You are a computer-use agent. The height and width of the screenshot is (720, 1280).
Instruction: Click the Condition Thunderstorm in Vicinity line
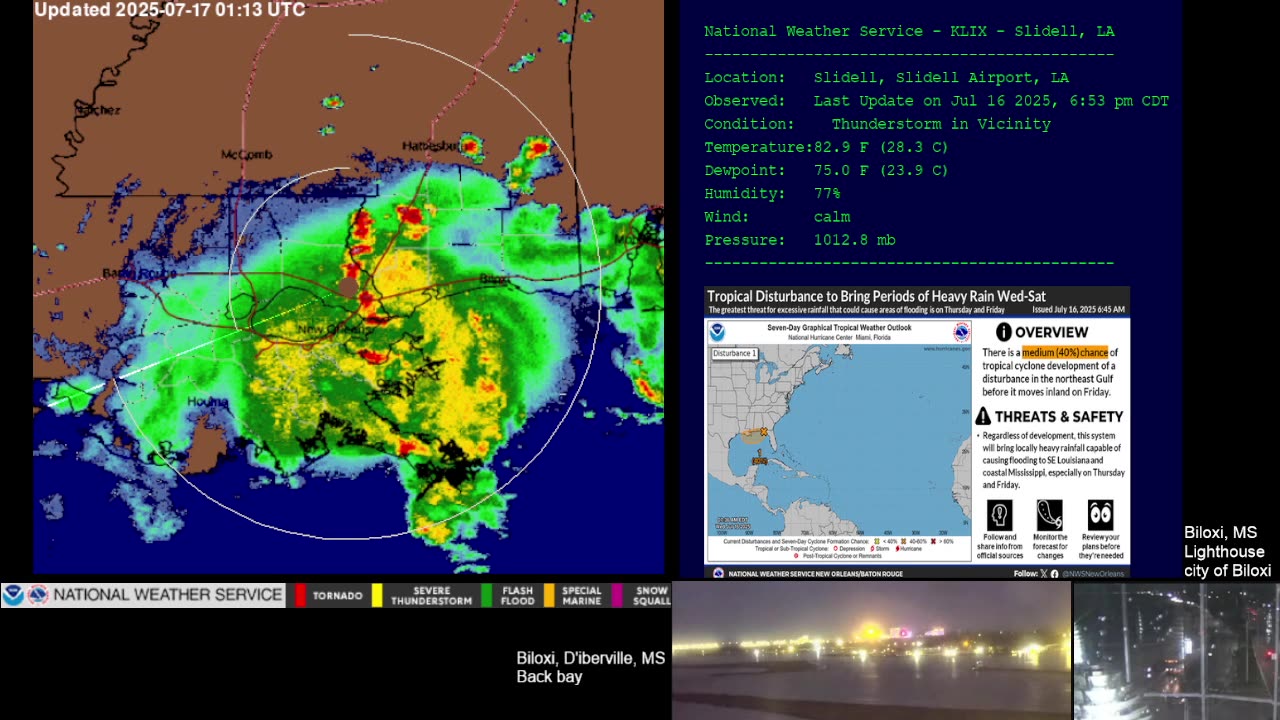tap(877, 124)
